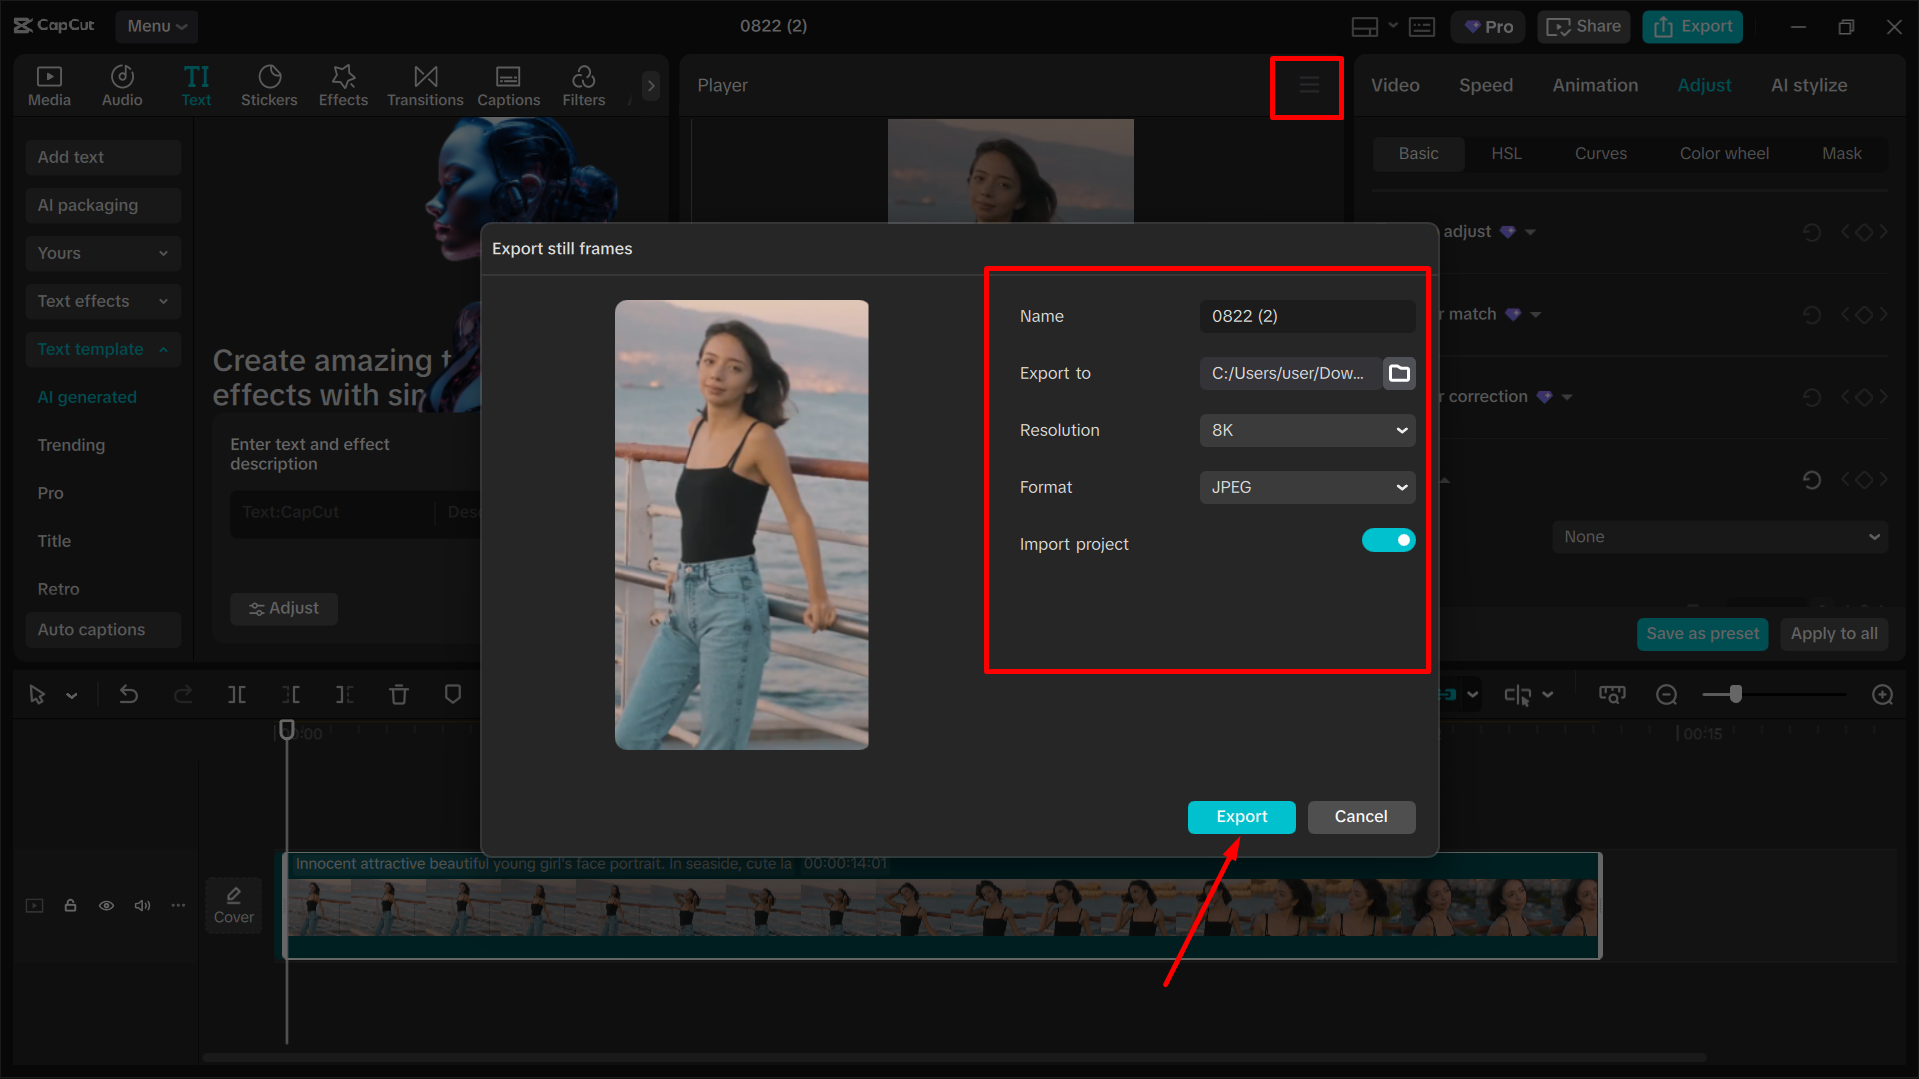Select the Mask sub-tab
The image size is (1919, 1079).
tap(1841, 154)
